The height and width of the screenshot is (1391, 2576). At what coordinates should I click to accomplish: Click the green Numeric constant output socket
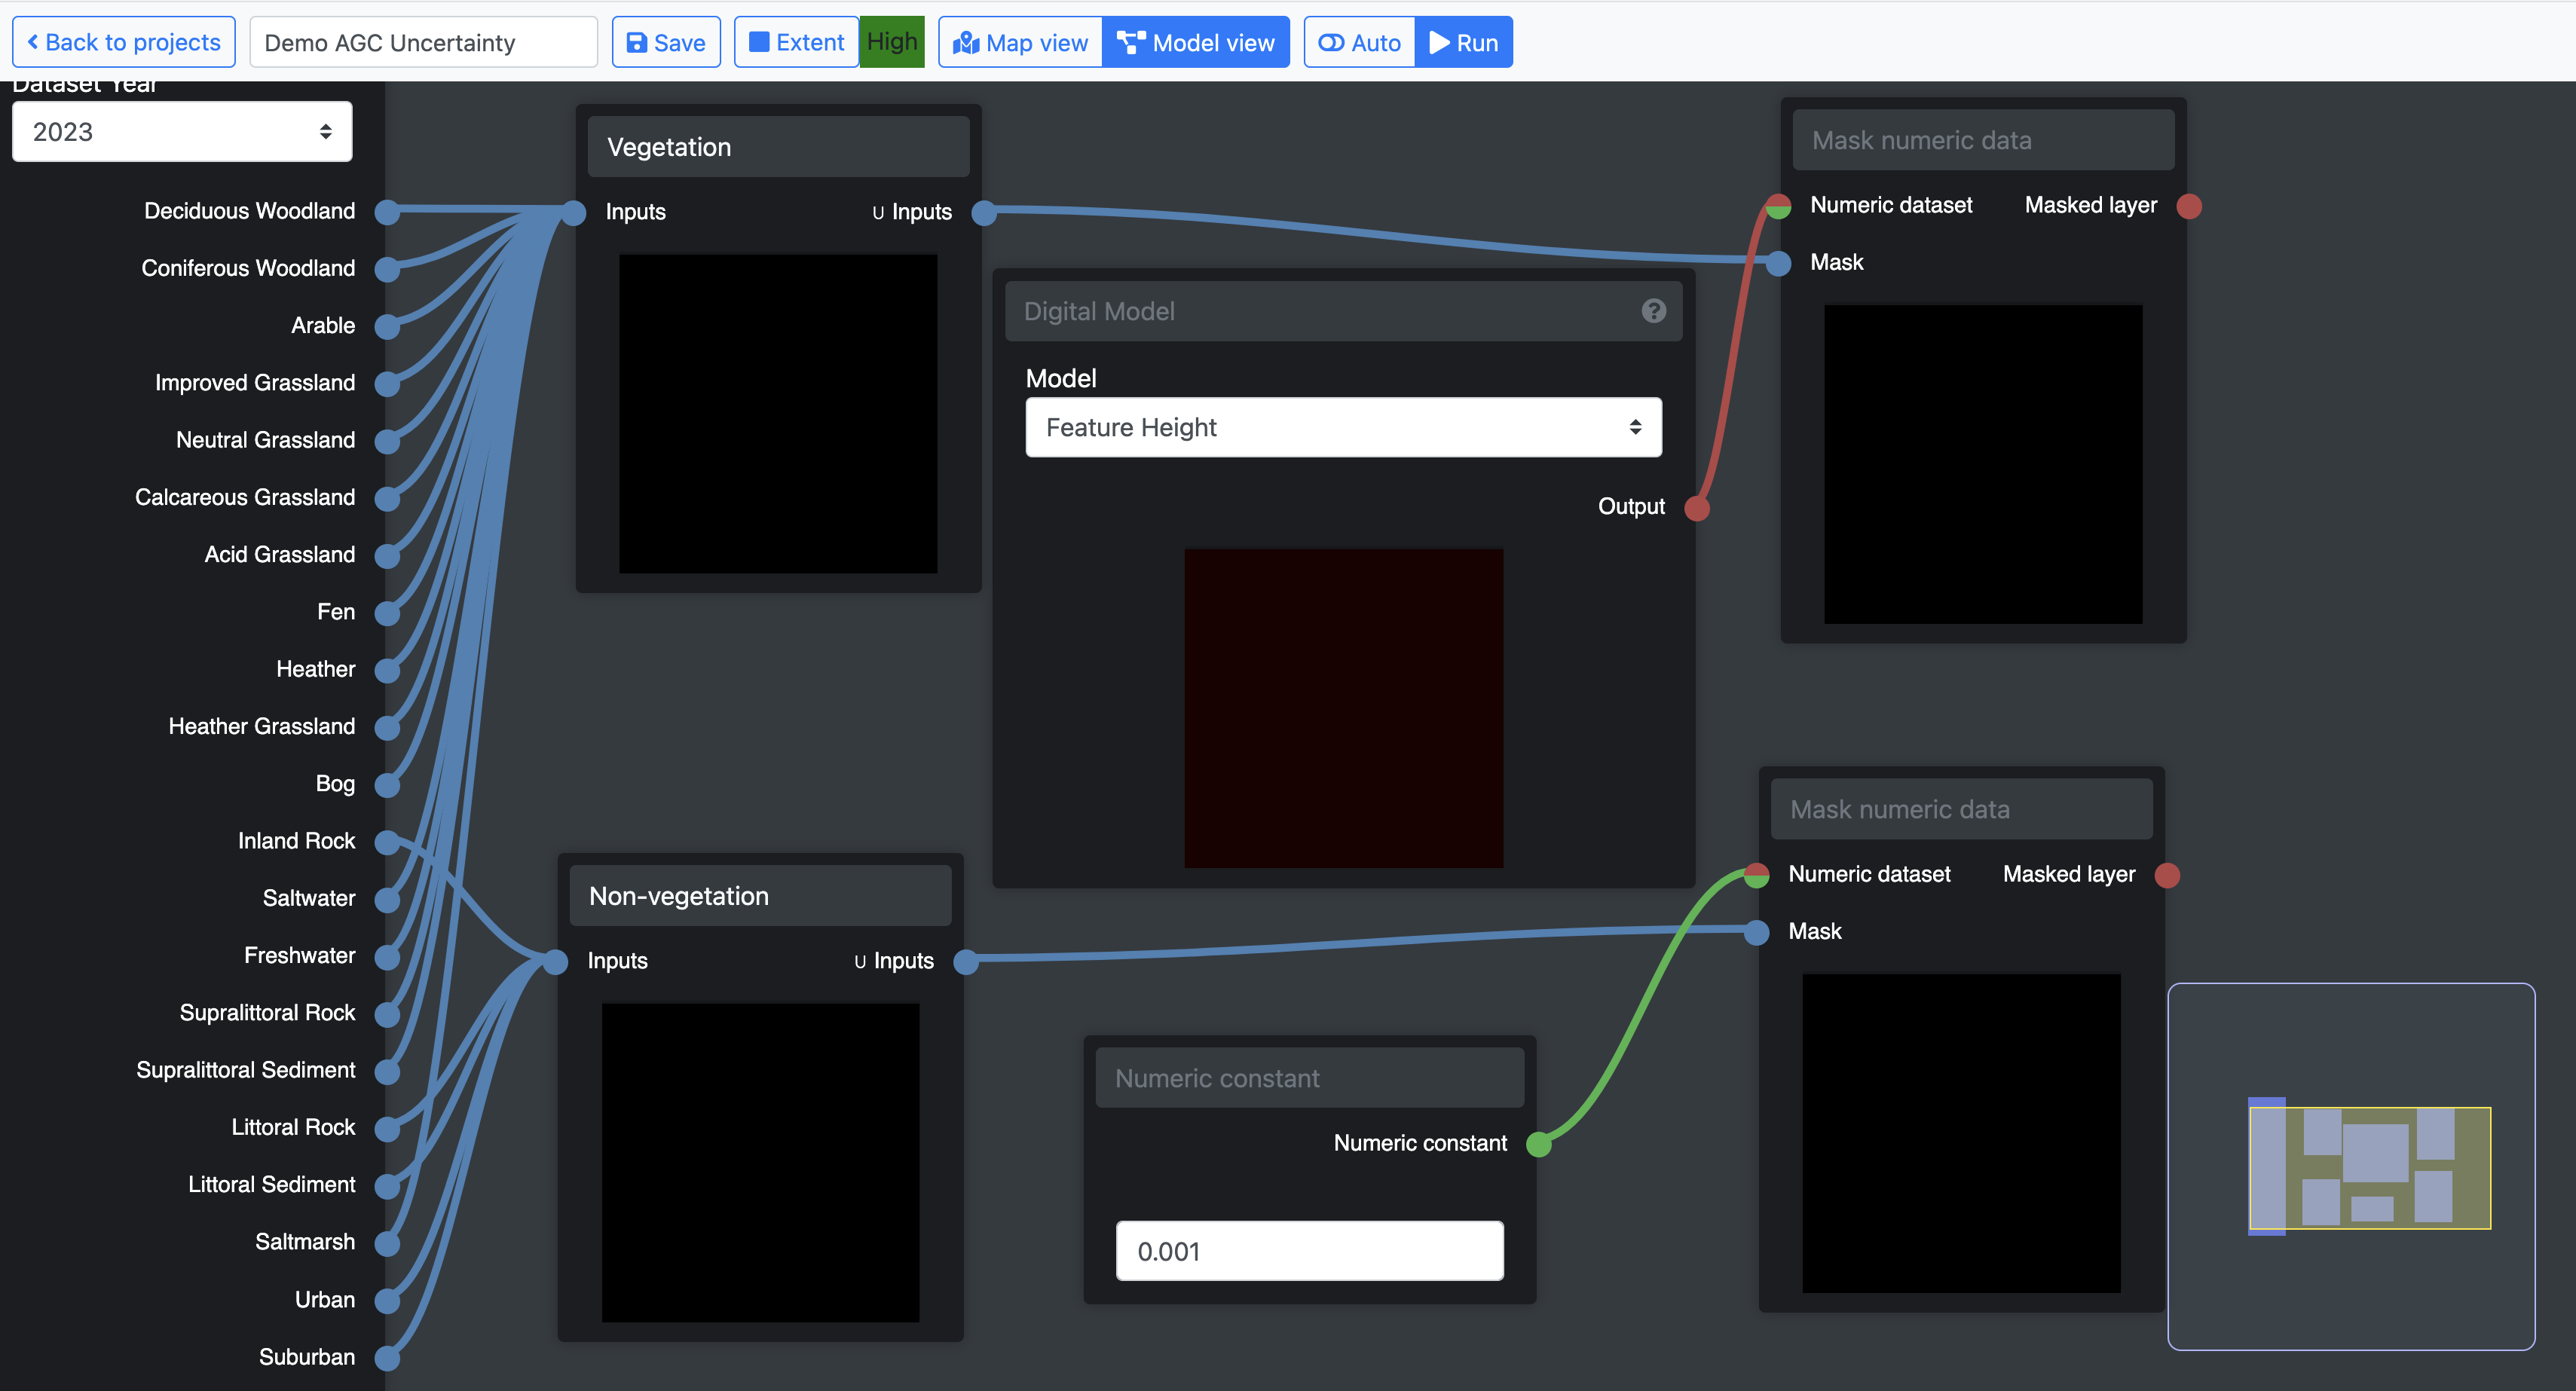point(1538,1144)
